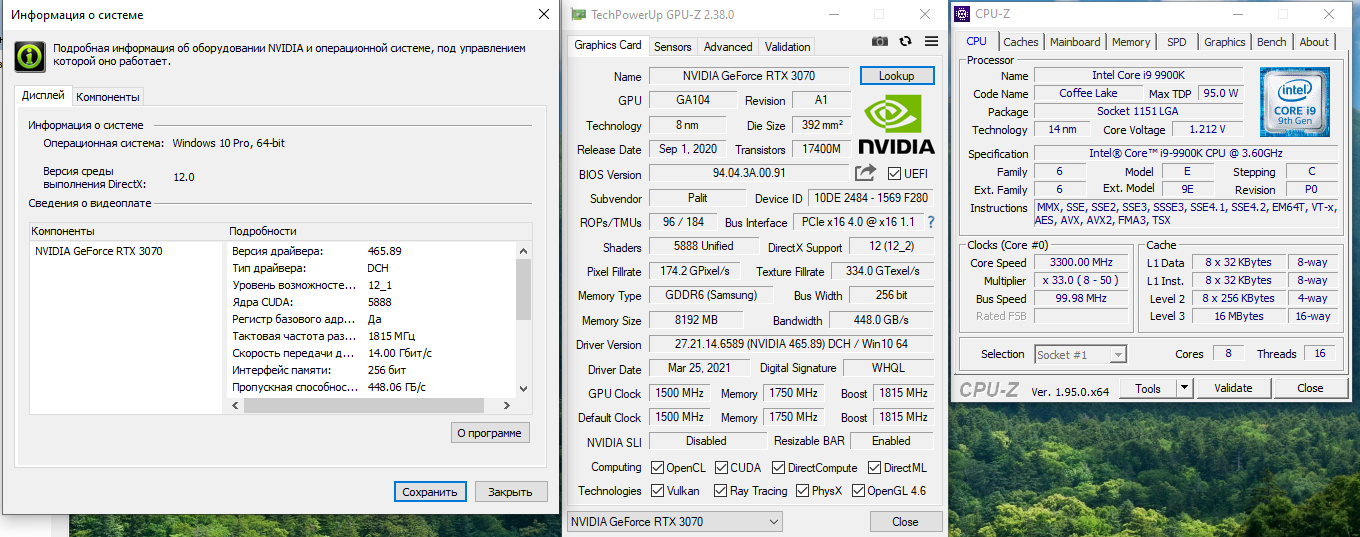Click the Multiplier value in CPU-Z
1360x537 pixels.
pyautogui.click(x=1081, y=280)
